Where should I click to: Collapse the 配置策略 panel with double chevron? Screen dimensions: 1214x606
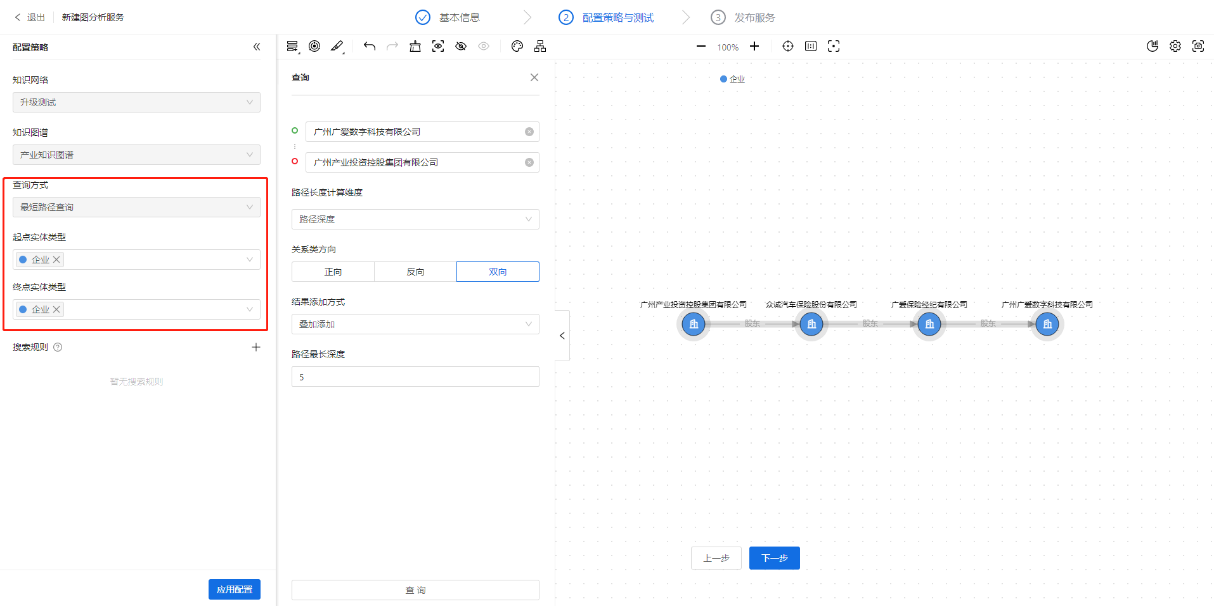tap(256, 47)
